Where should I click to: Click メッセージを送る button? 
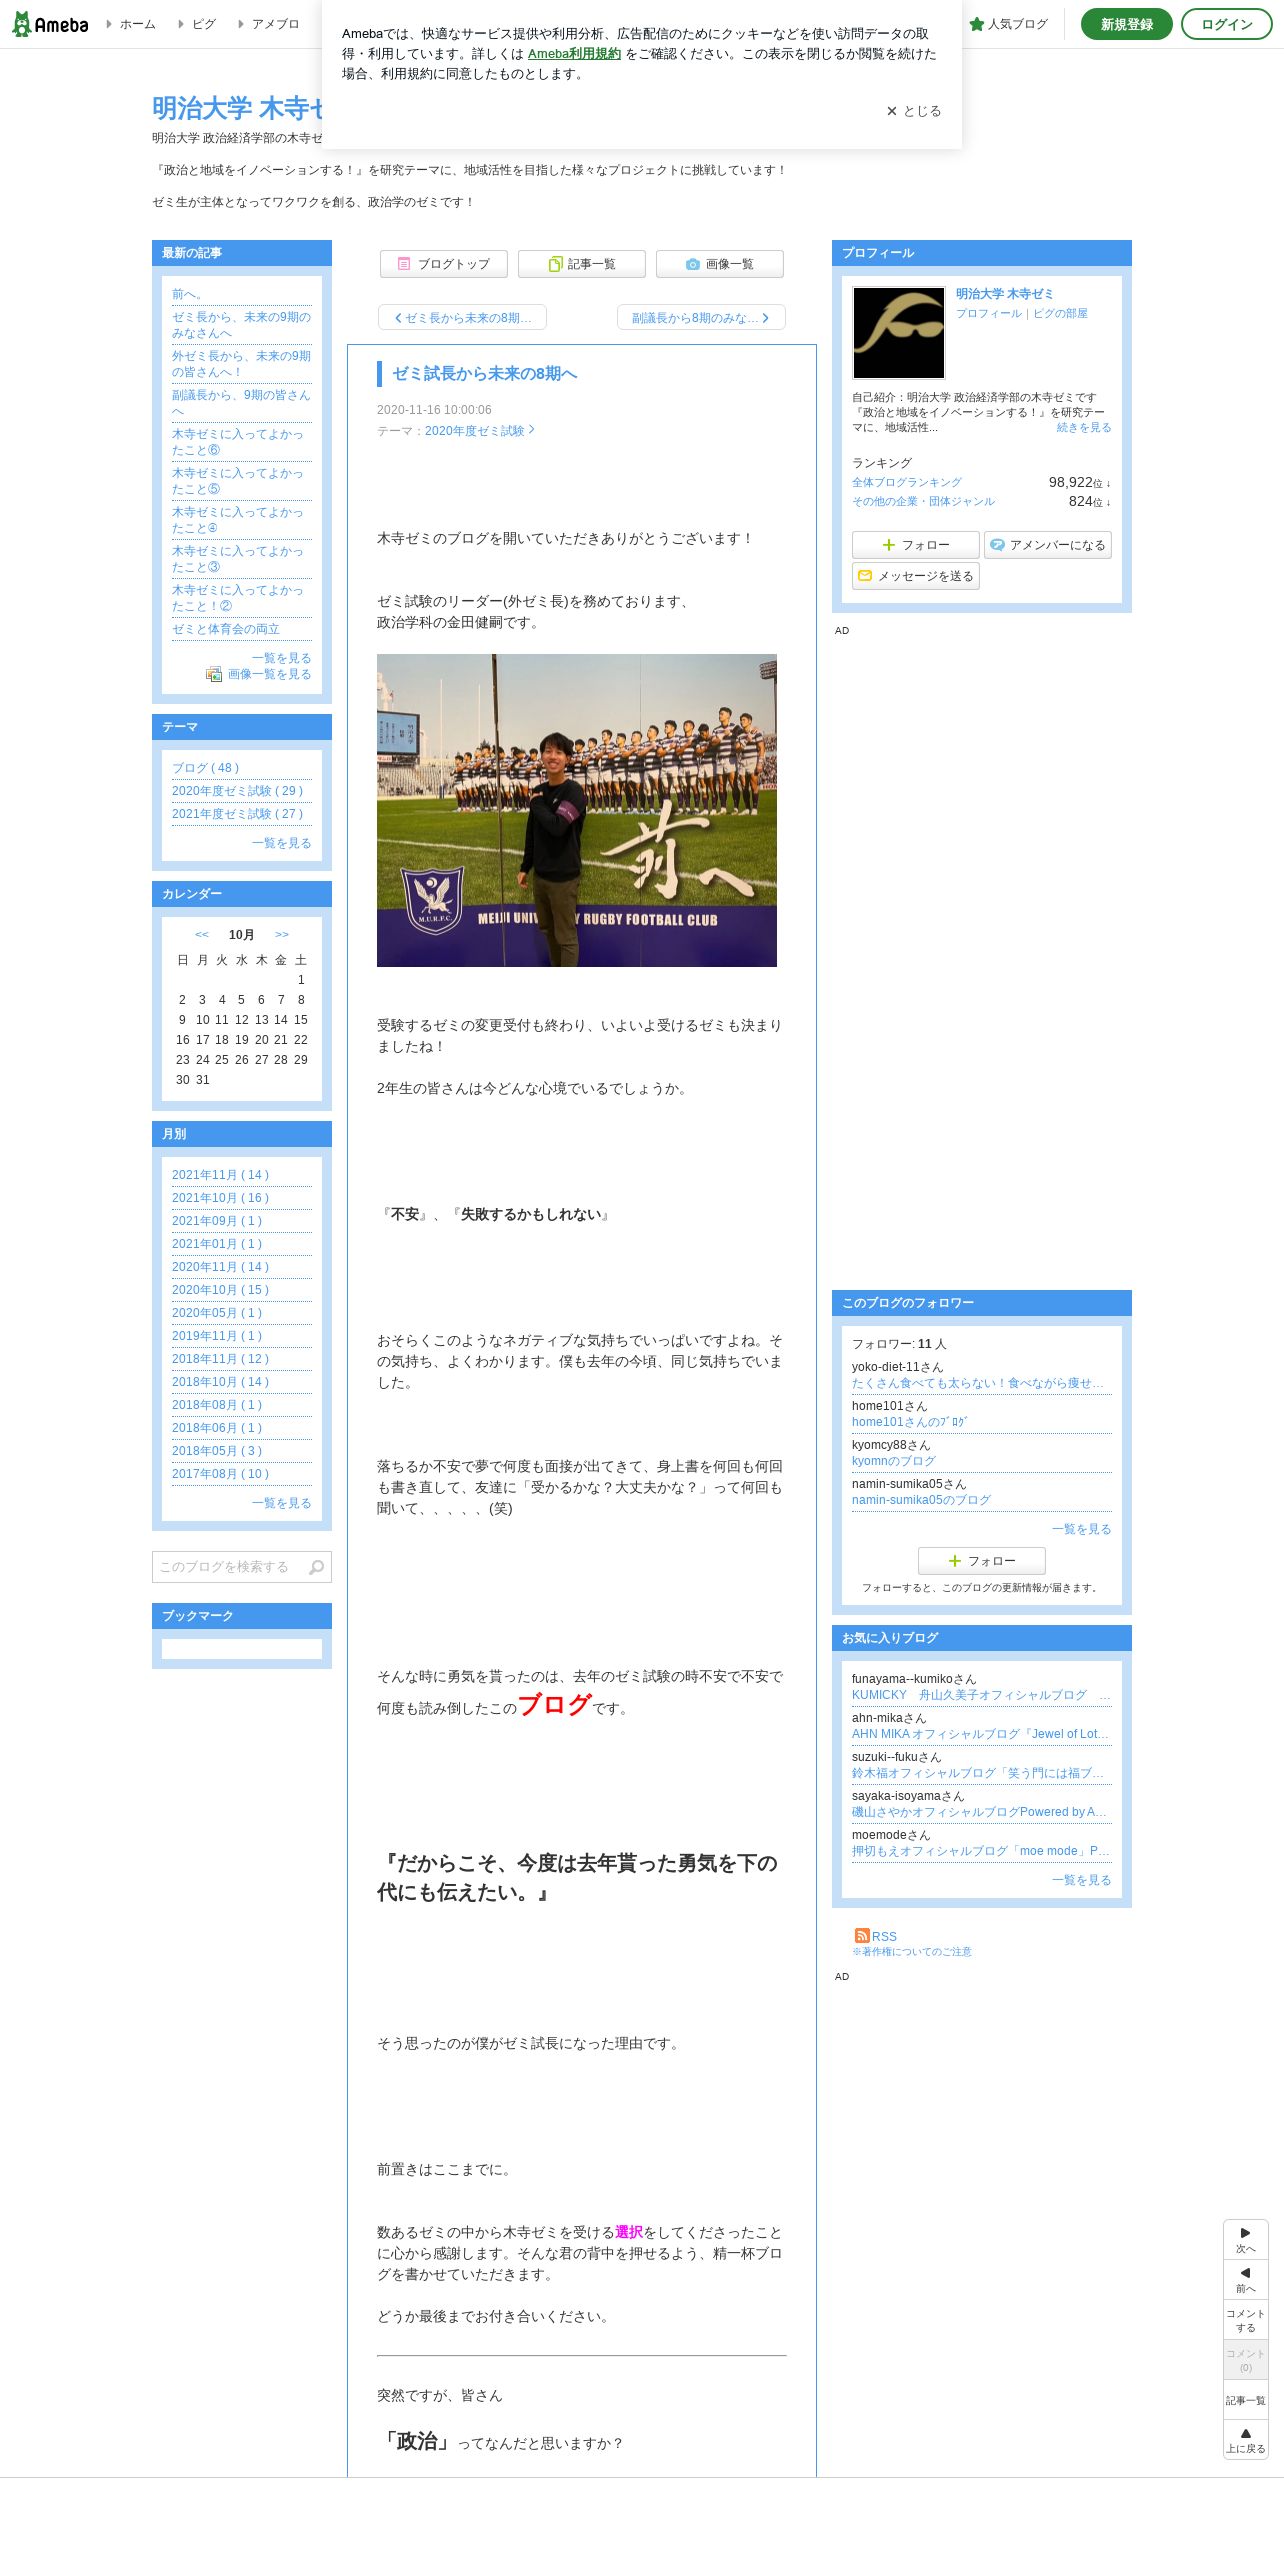[916, 576]
